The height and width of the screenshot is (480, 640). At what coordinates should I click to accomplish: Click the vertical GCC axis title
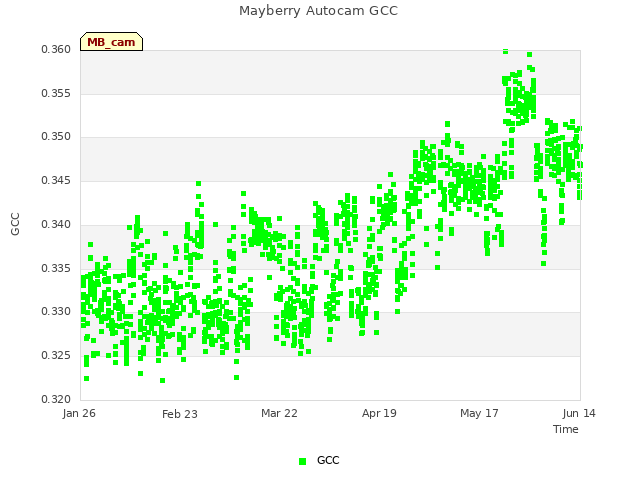click(15, 224)
